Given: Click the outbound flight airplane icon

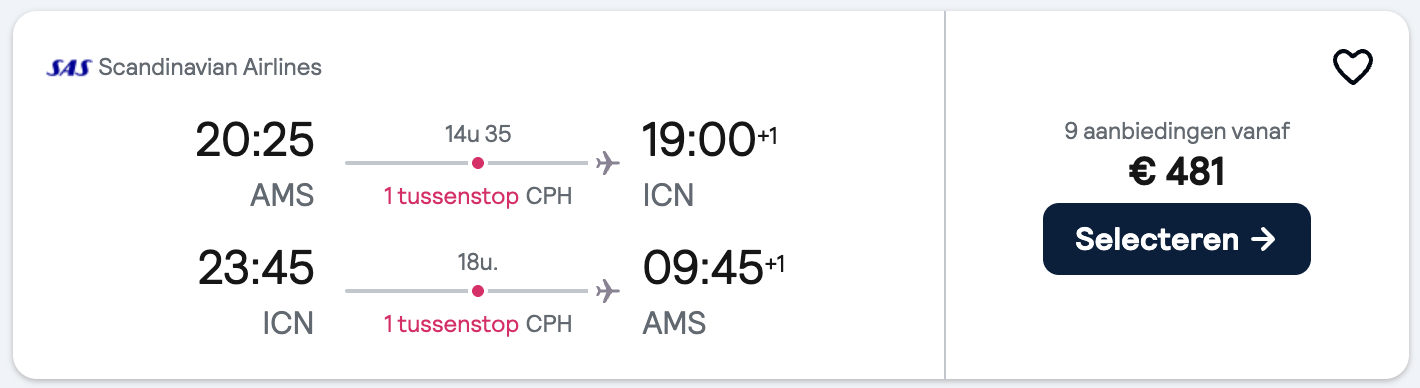Looking at the screenshot, I should pos(607,162).
